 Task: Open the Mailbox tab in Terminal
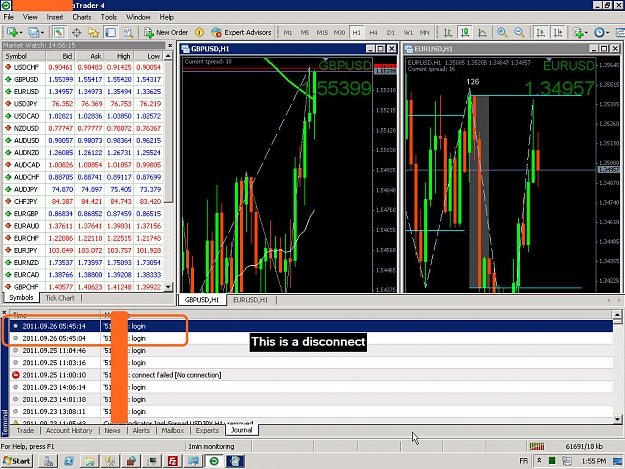click(173, 430)
